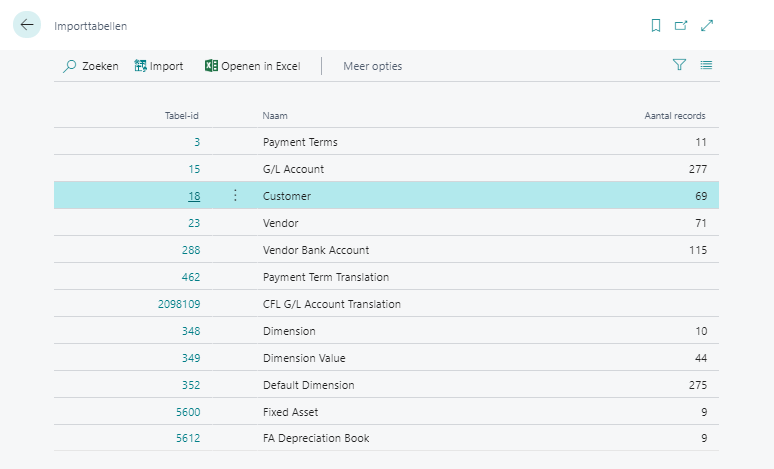Sort by Tabel-id column header
Viewport: 774px width, 469px height.
tap(182, 116)
